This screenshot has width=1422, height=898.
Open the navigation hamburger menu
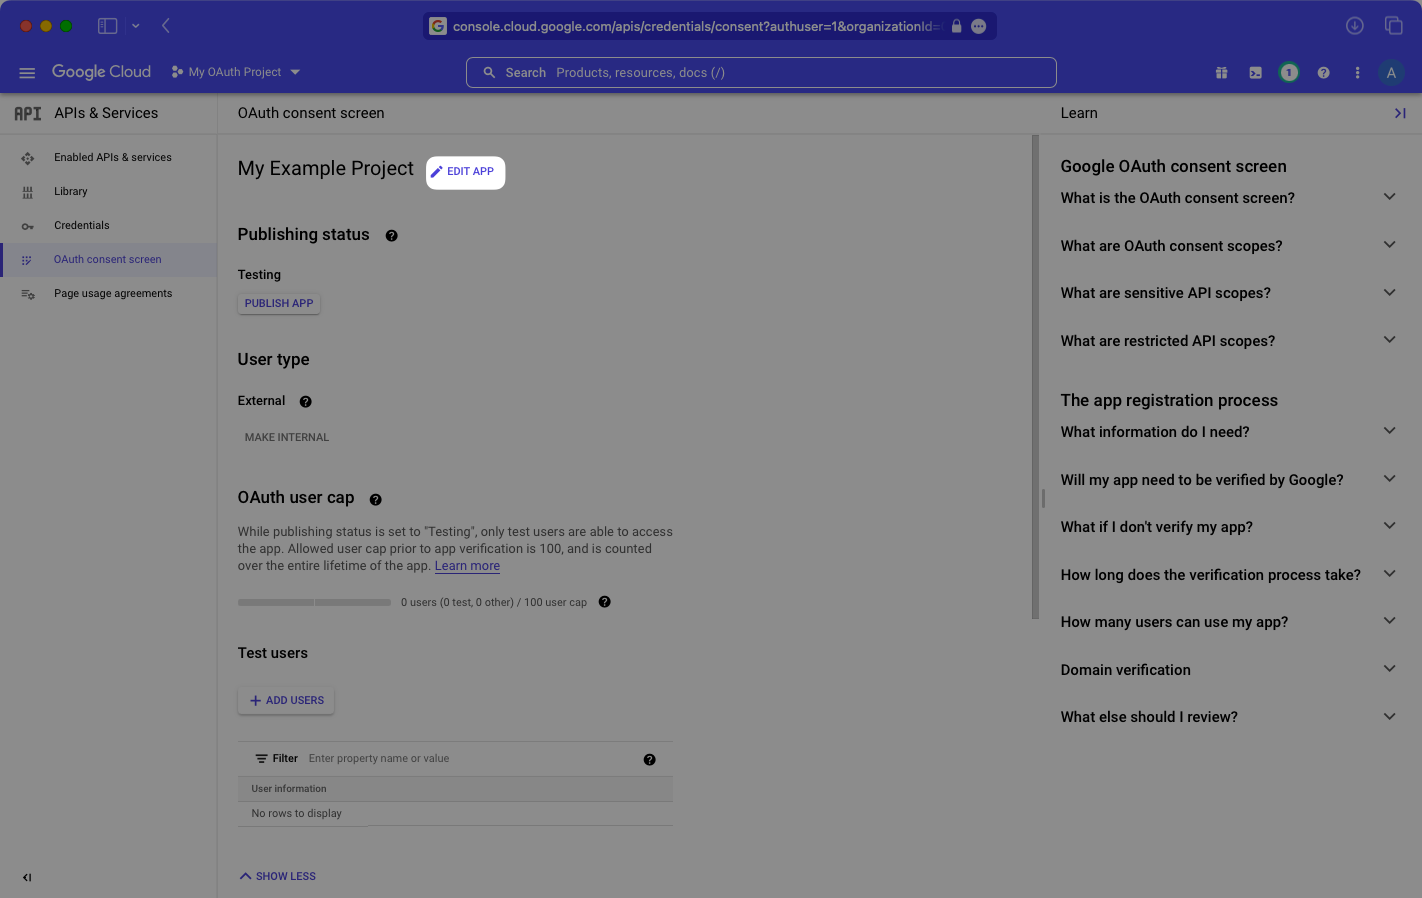coord(27,72)
